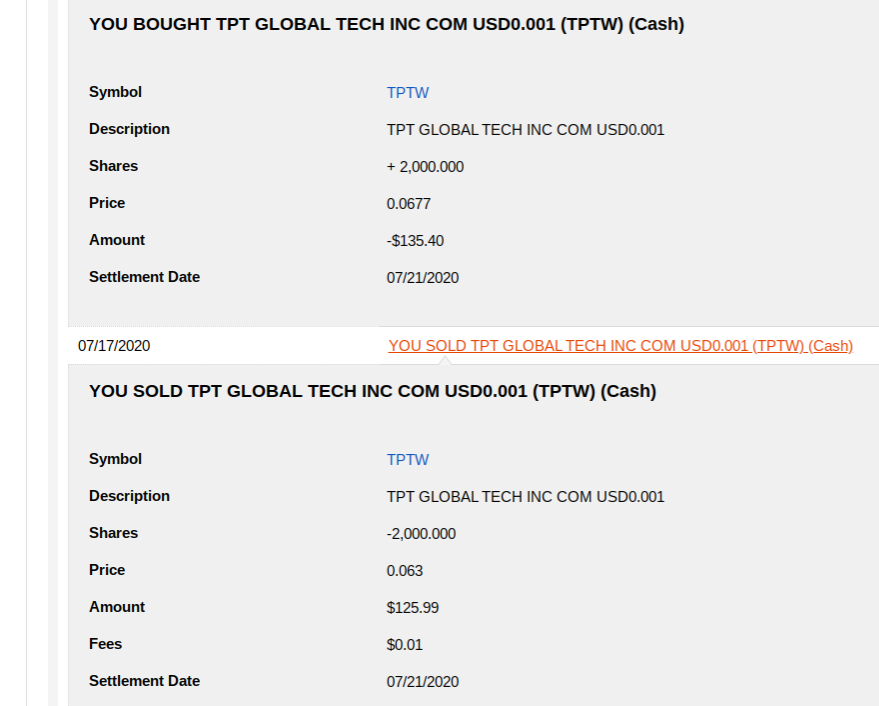Viewport: 879px width, 706px height.
Task: Click the Price label in bought transaction
Action: point(107,203)
